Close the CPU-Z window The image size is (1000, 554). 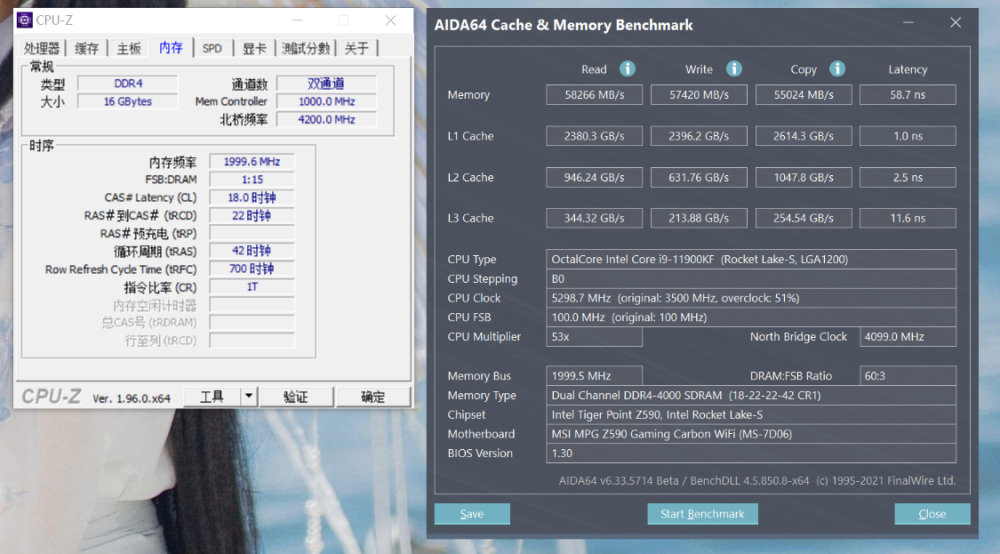[x=390, y=20]
